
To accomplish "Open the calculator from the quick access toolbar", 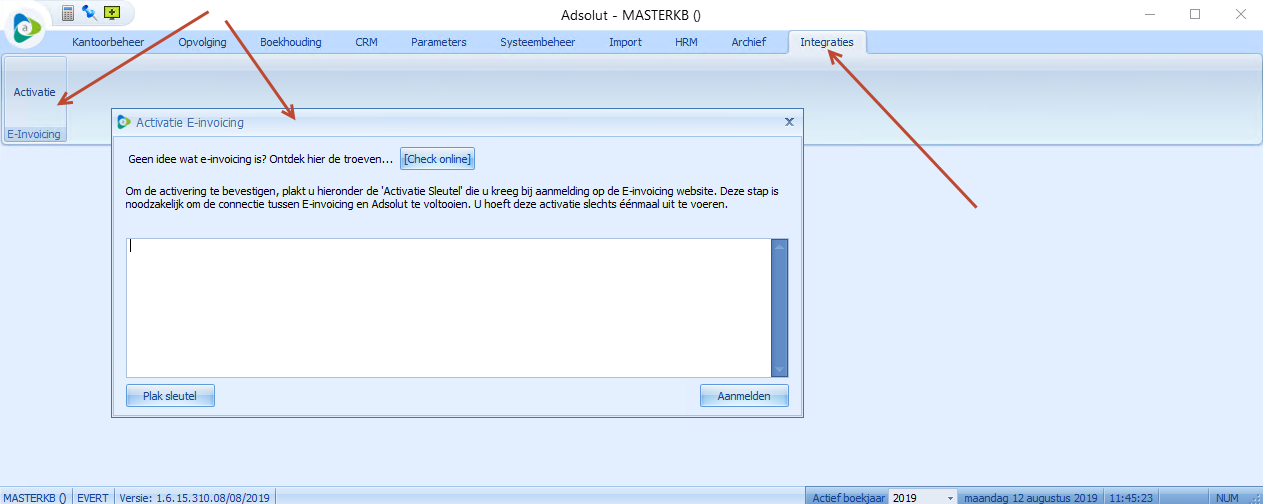I will coord(69,13).
